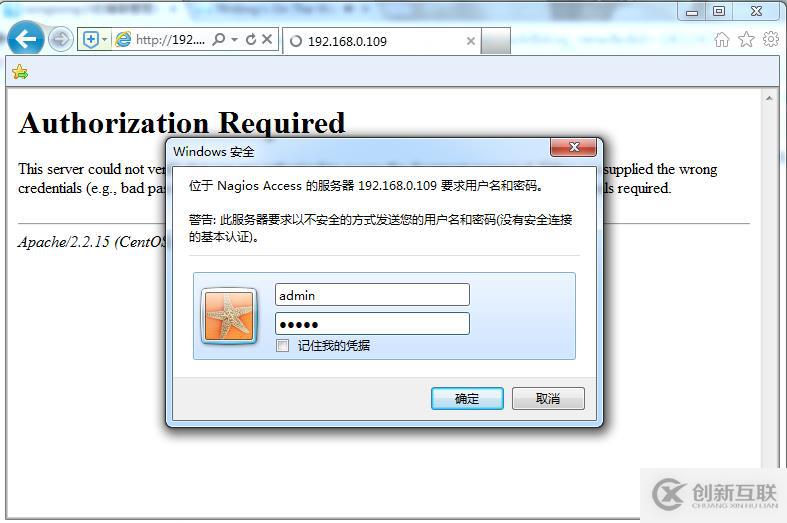Confirm login with the 确定 button
Viewport: 787px width, 523px height.
[x=467, y=399]
